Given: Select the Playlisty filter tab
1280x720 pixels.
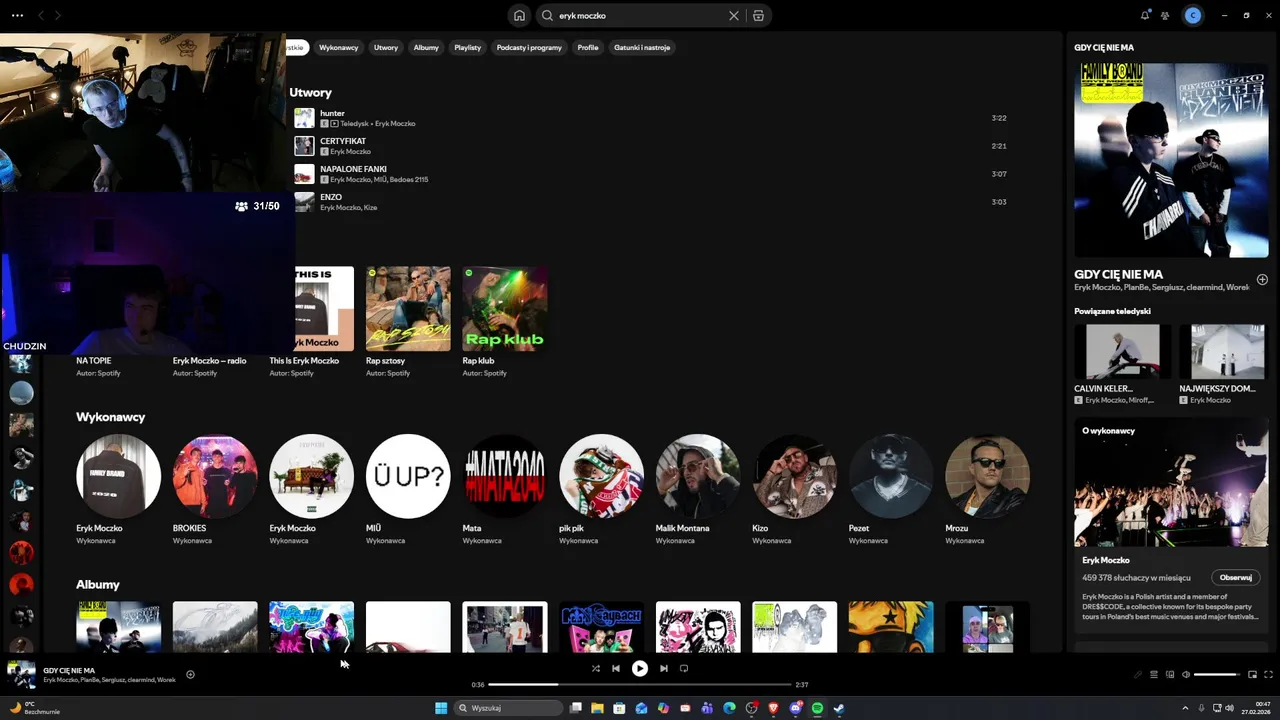Looking at the screenshot, I should [468, 47].
